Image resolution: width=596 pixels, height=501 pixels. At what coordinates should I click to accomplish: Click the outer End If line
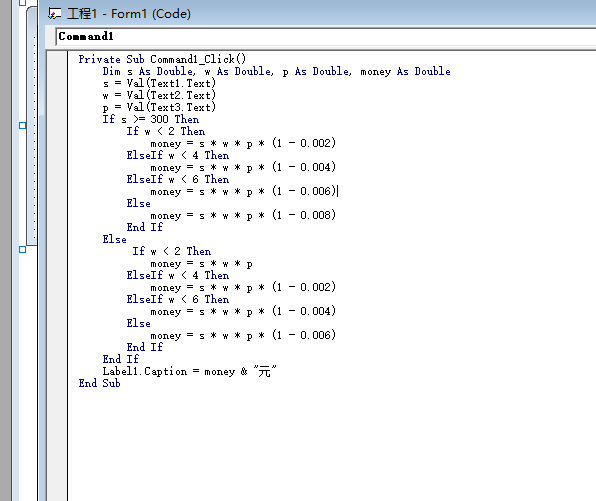[x=120, y=359]
